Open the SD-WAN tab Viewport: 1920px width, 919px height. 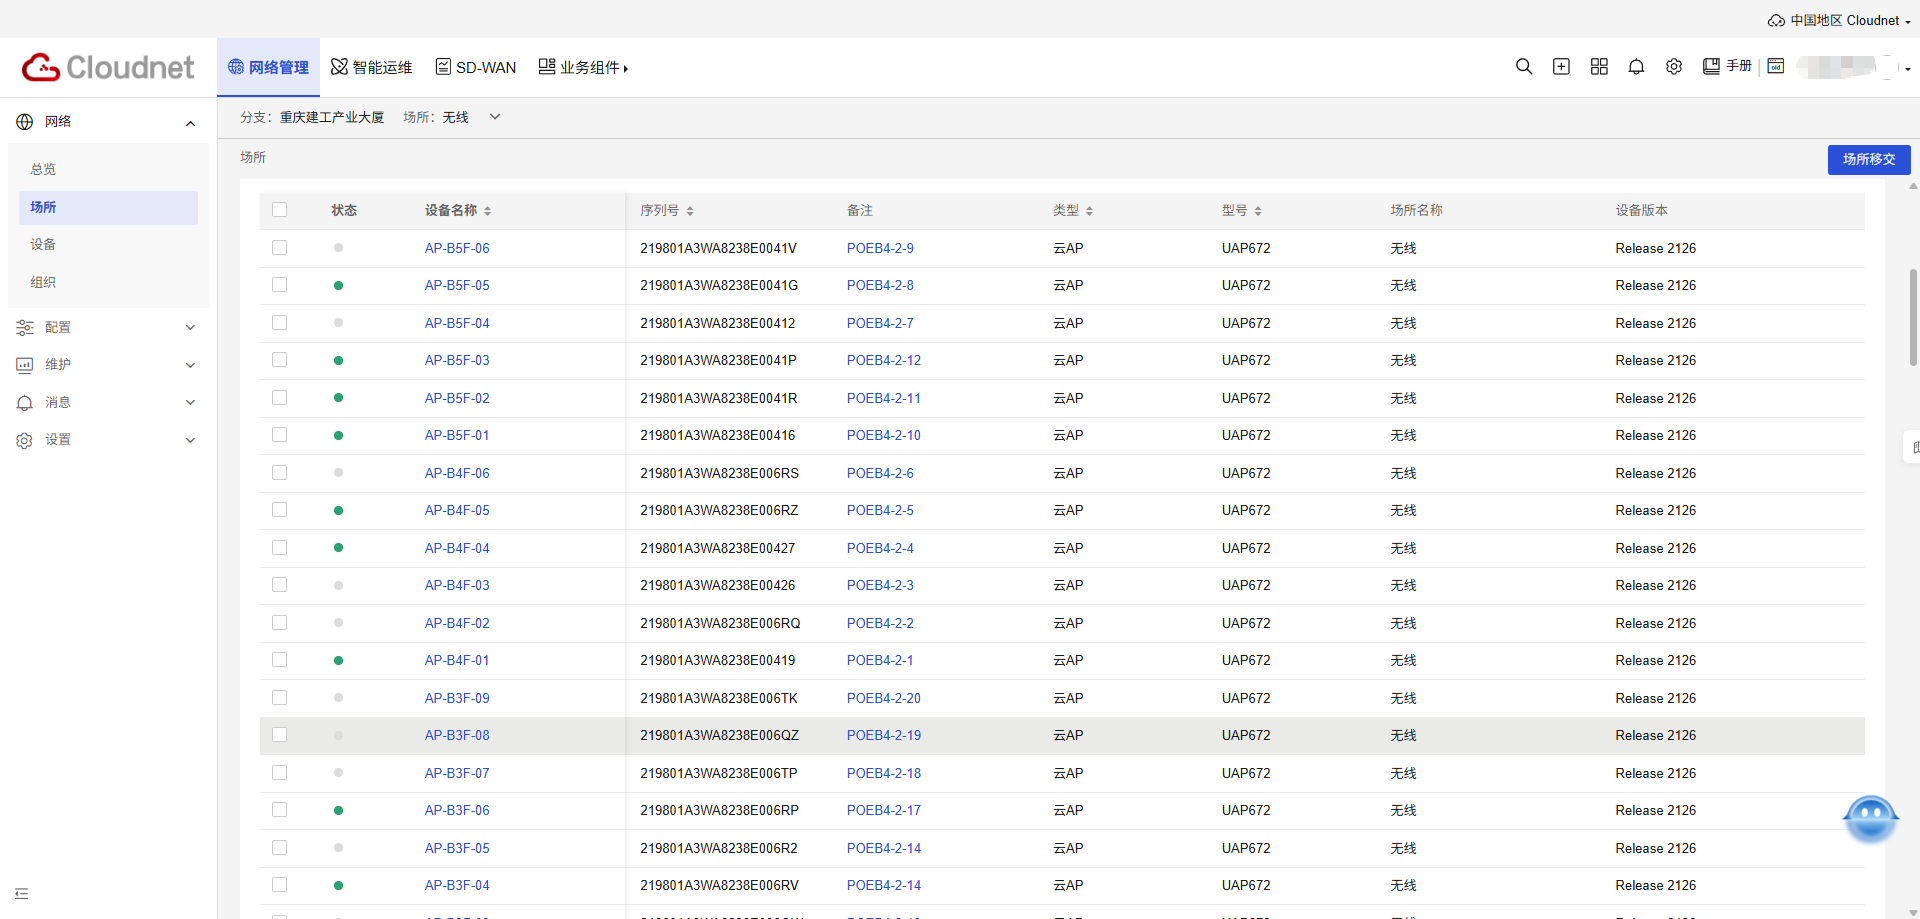click(476, 67)
